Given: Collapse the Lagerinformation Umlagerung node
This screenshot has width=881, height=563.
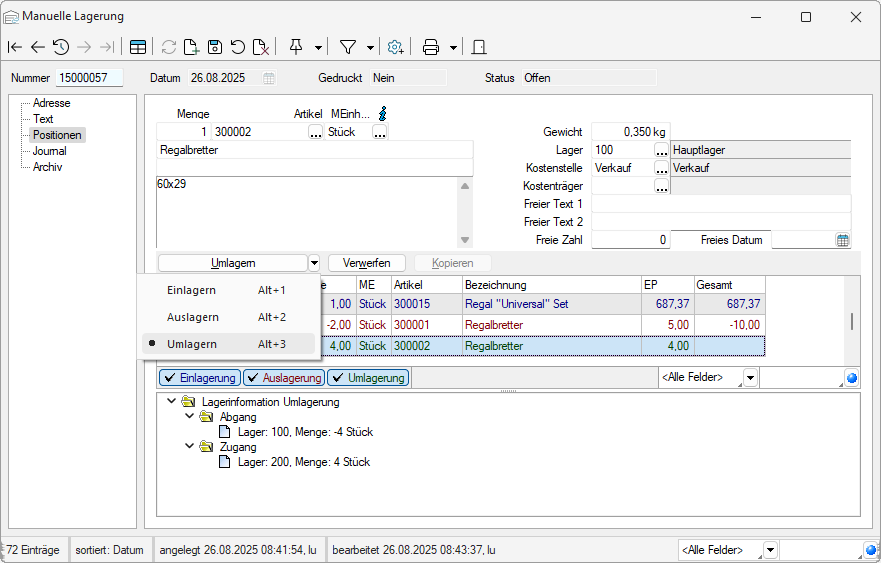Looking at the screenshot, I should [172, 402].
